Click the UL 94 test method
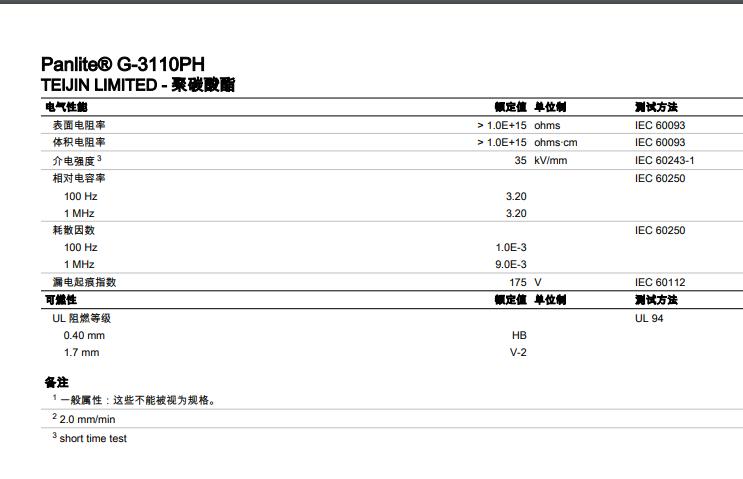 click(x=648, y=318)
